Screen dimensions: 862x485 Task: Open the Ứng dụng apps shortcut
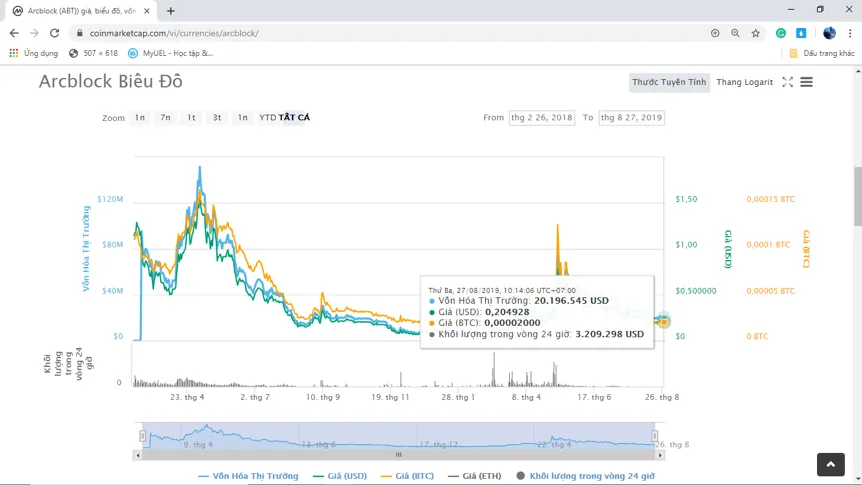point(34,53)
